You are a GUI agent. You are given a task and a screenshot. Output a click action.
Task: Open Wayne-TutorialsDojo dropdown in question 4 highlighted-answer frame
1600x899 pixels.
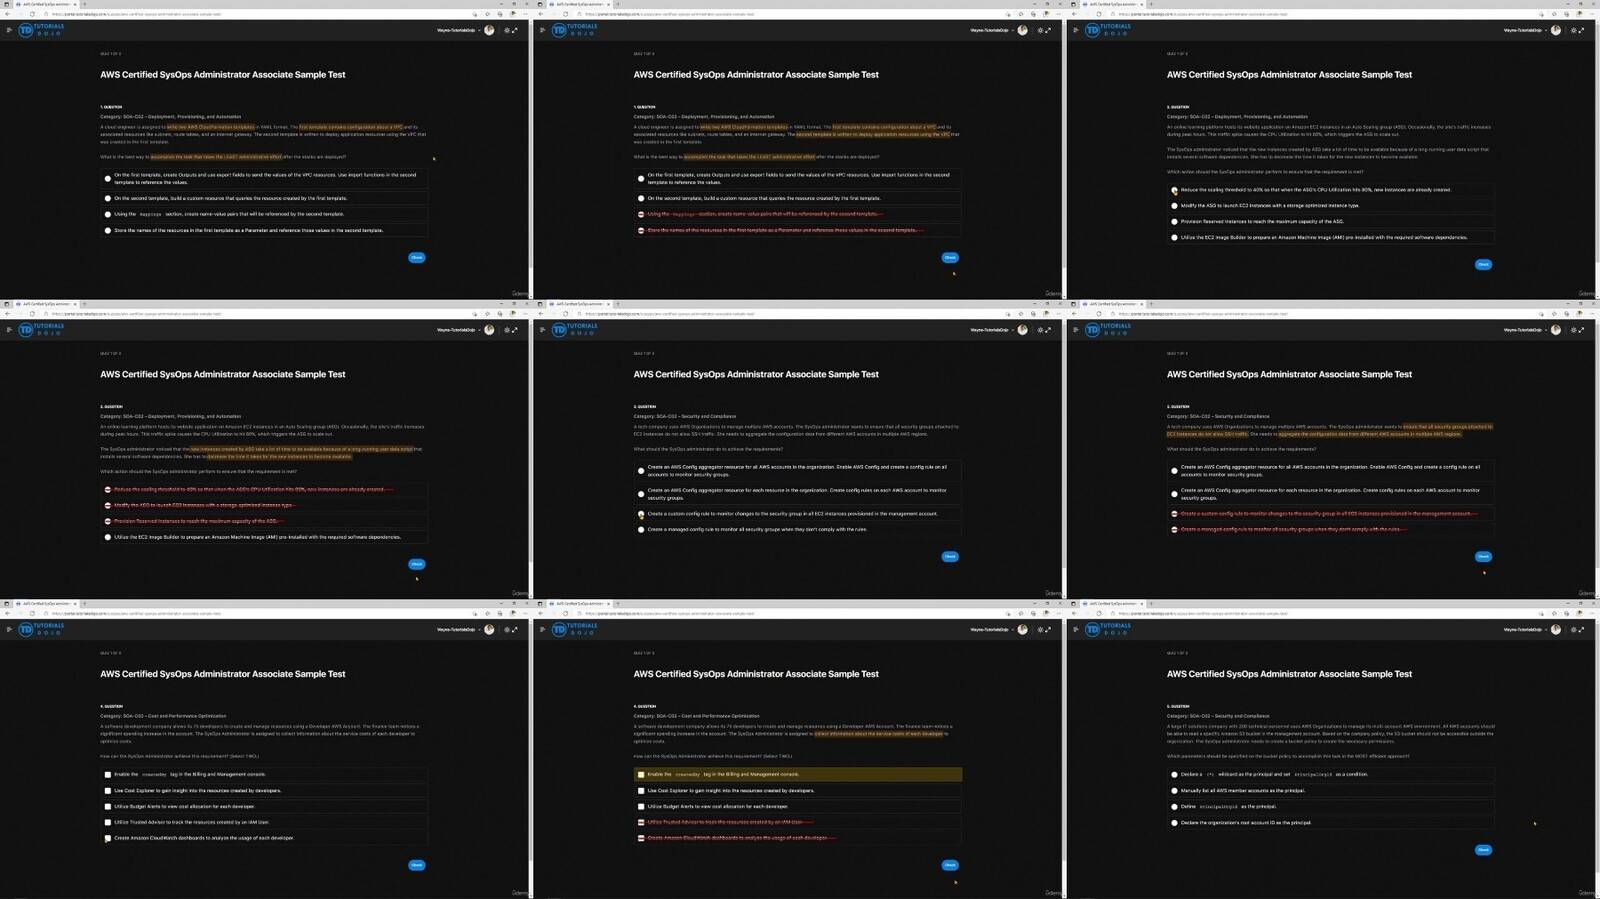pyautogui.click(x=991, y=630)
